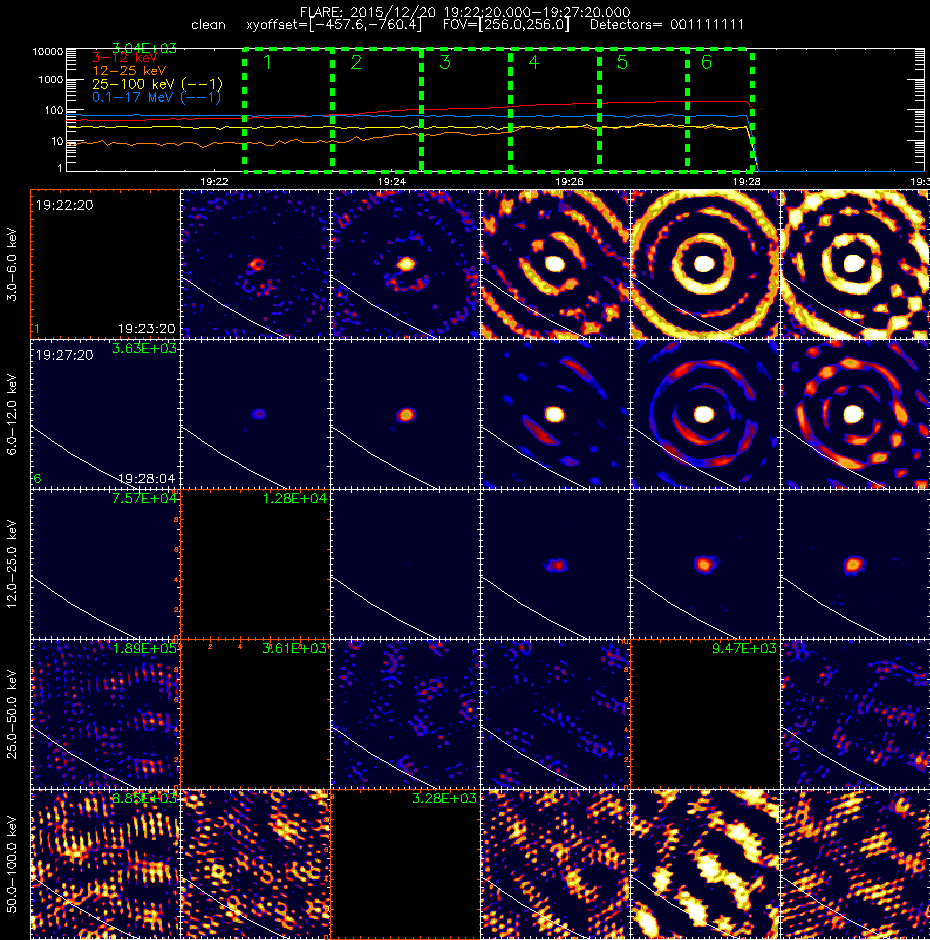The width and height of the screenshot is (930, 940).
Task: Select the FLARE date and time title
Action: click(465, 12)
